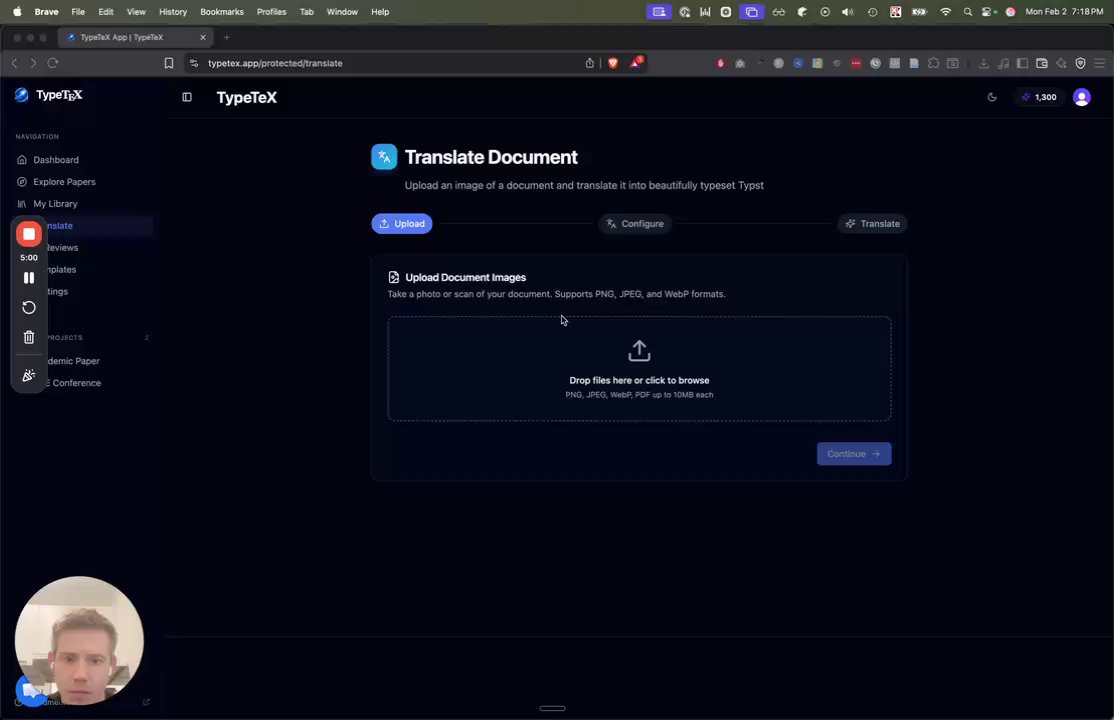Screen dimensions: 1114x720
Task: Click 'Drop files here or click to browse'
Action: point(639,380)
